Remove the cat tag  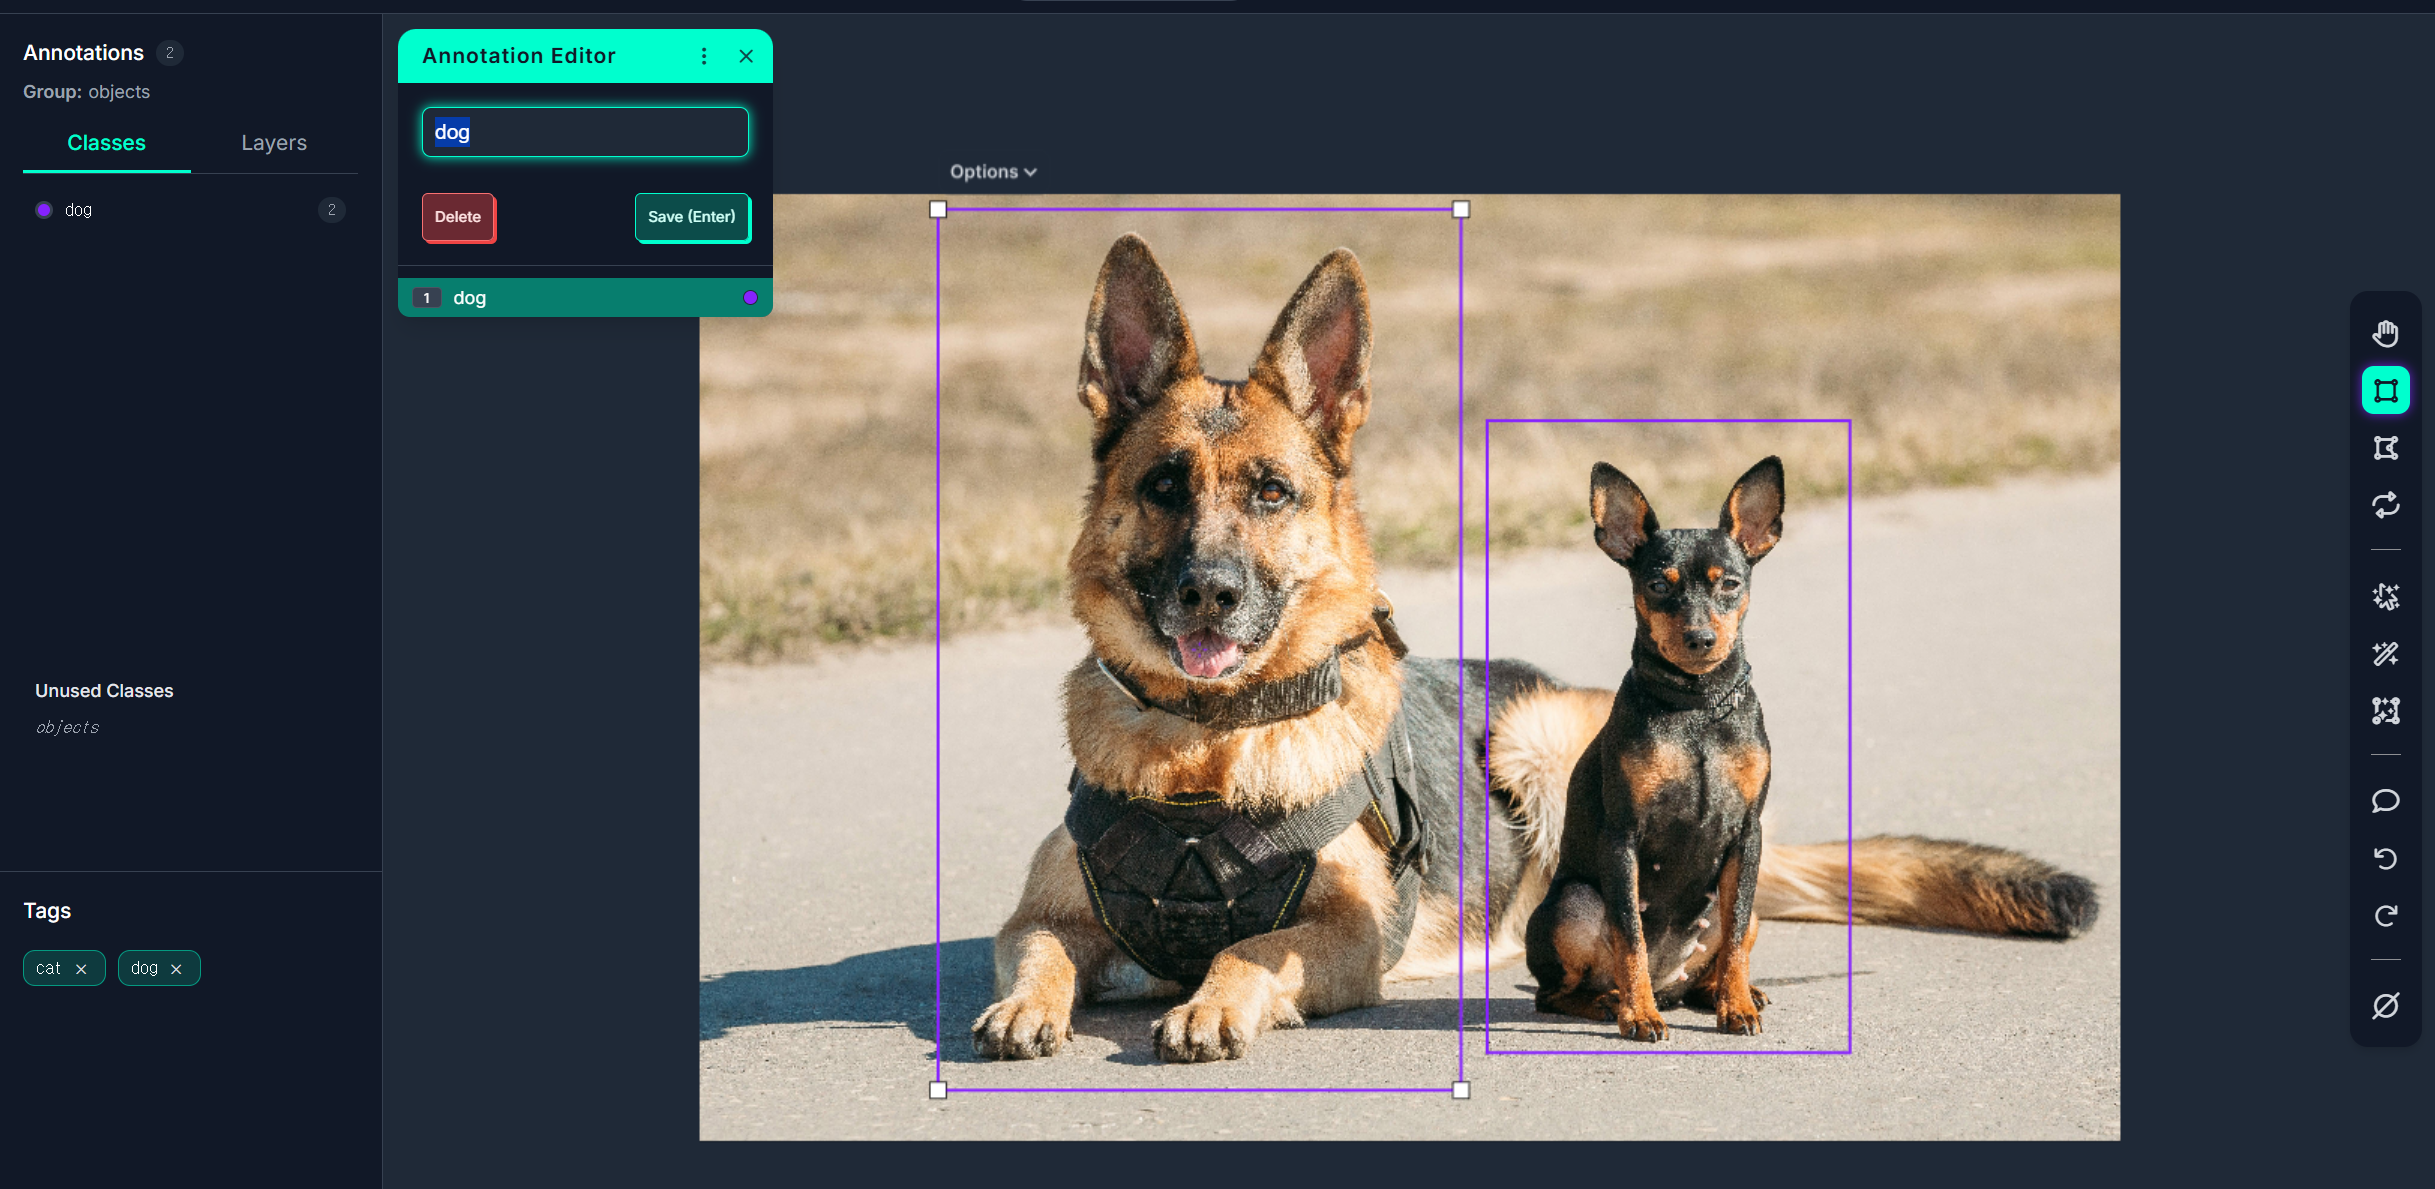[82, 969]
